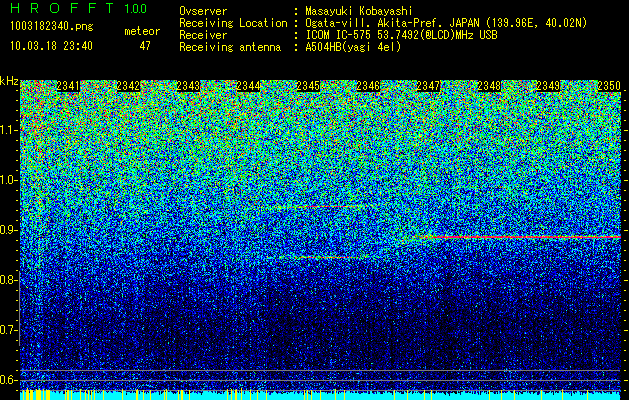Select the filename 1003182340.png

pyautogui.click(x=52, y=26)
